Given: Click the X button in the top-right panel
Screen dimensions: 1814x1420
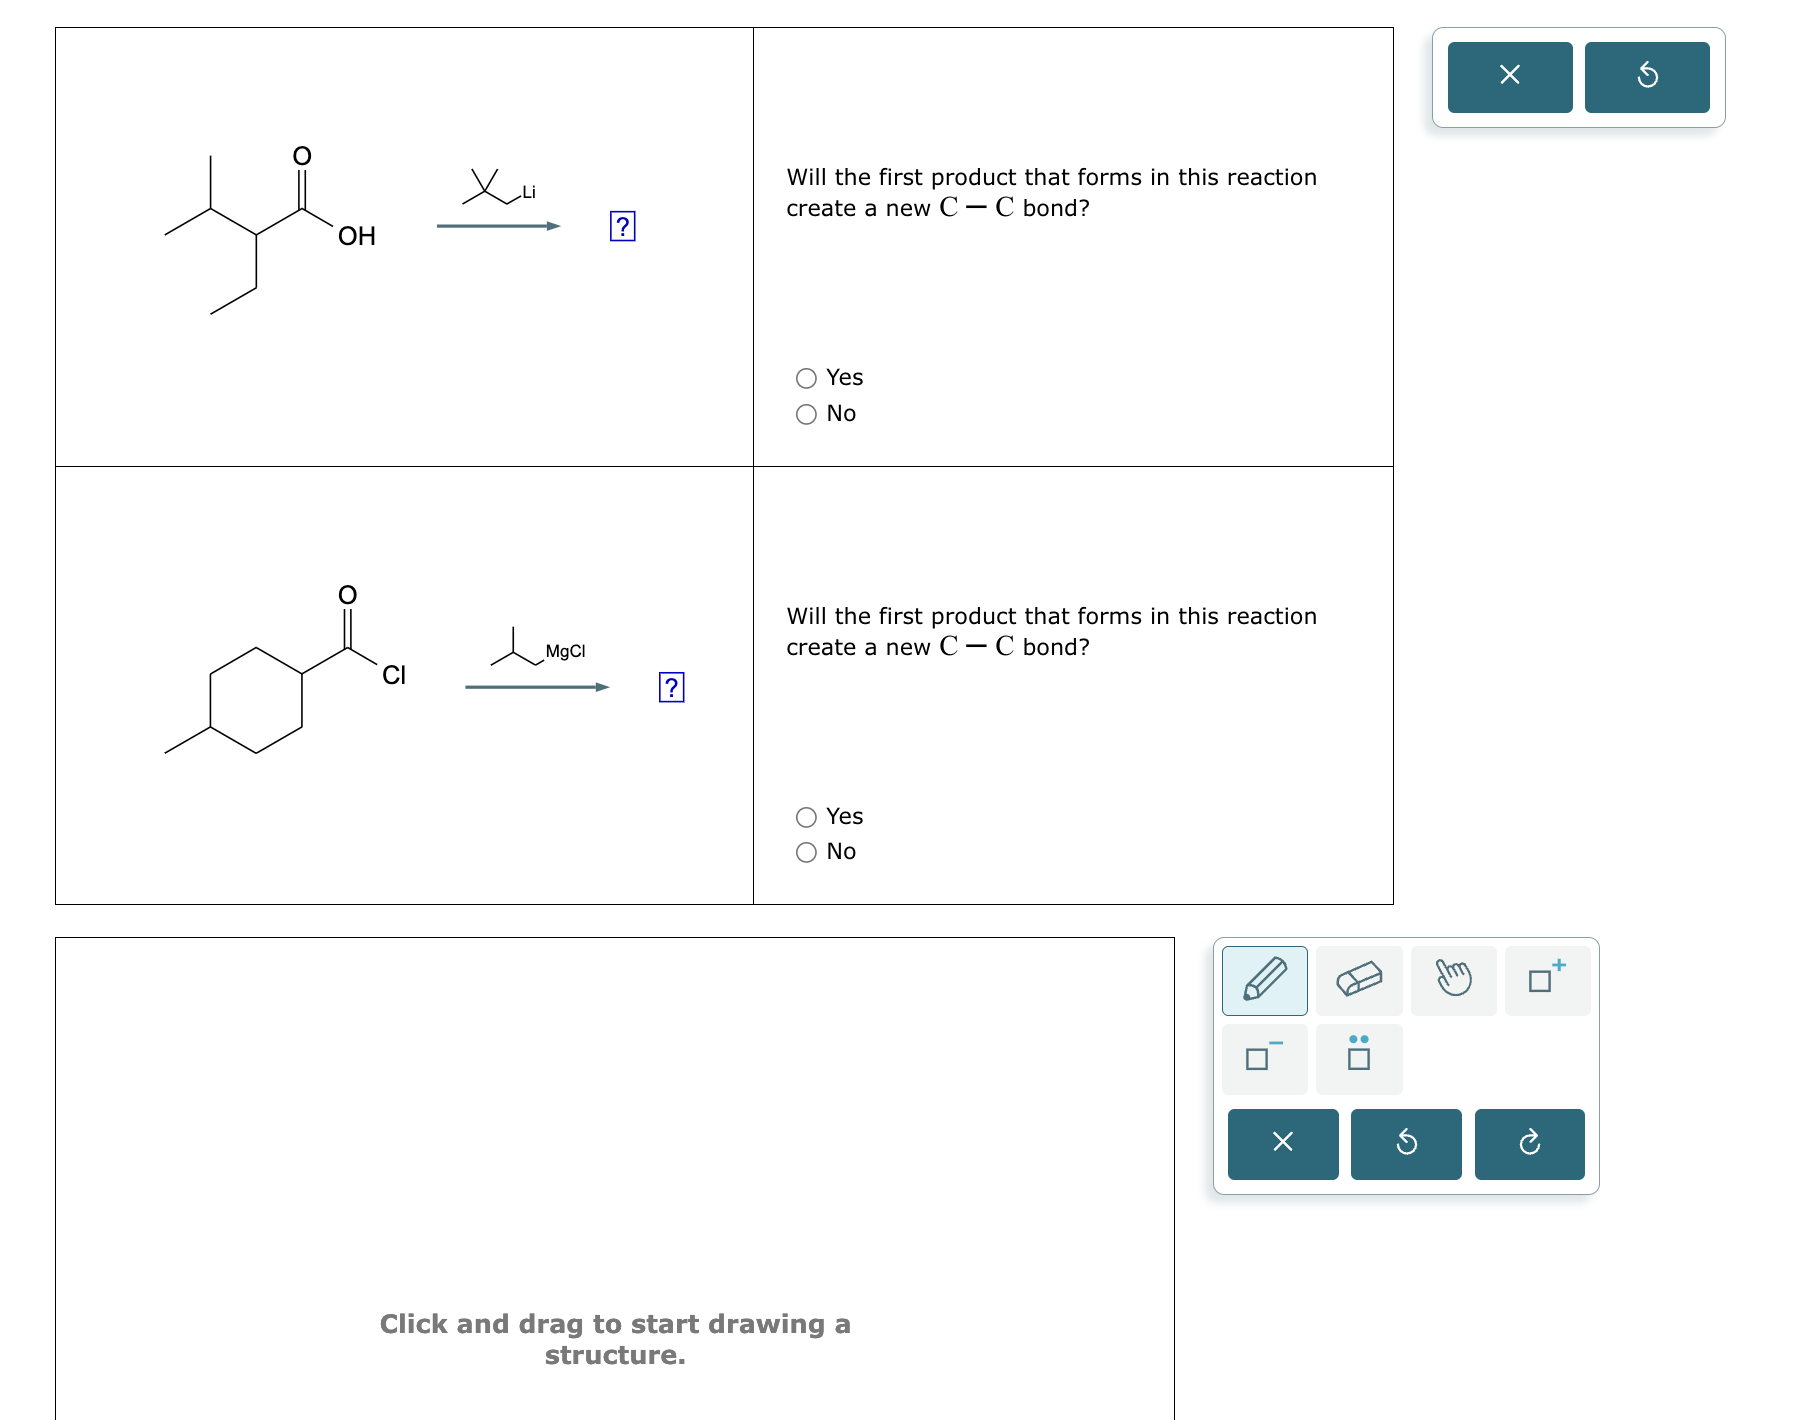Looking at the screenshot, I should 1509,76.
